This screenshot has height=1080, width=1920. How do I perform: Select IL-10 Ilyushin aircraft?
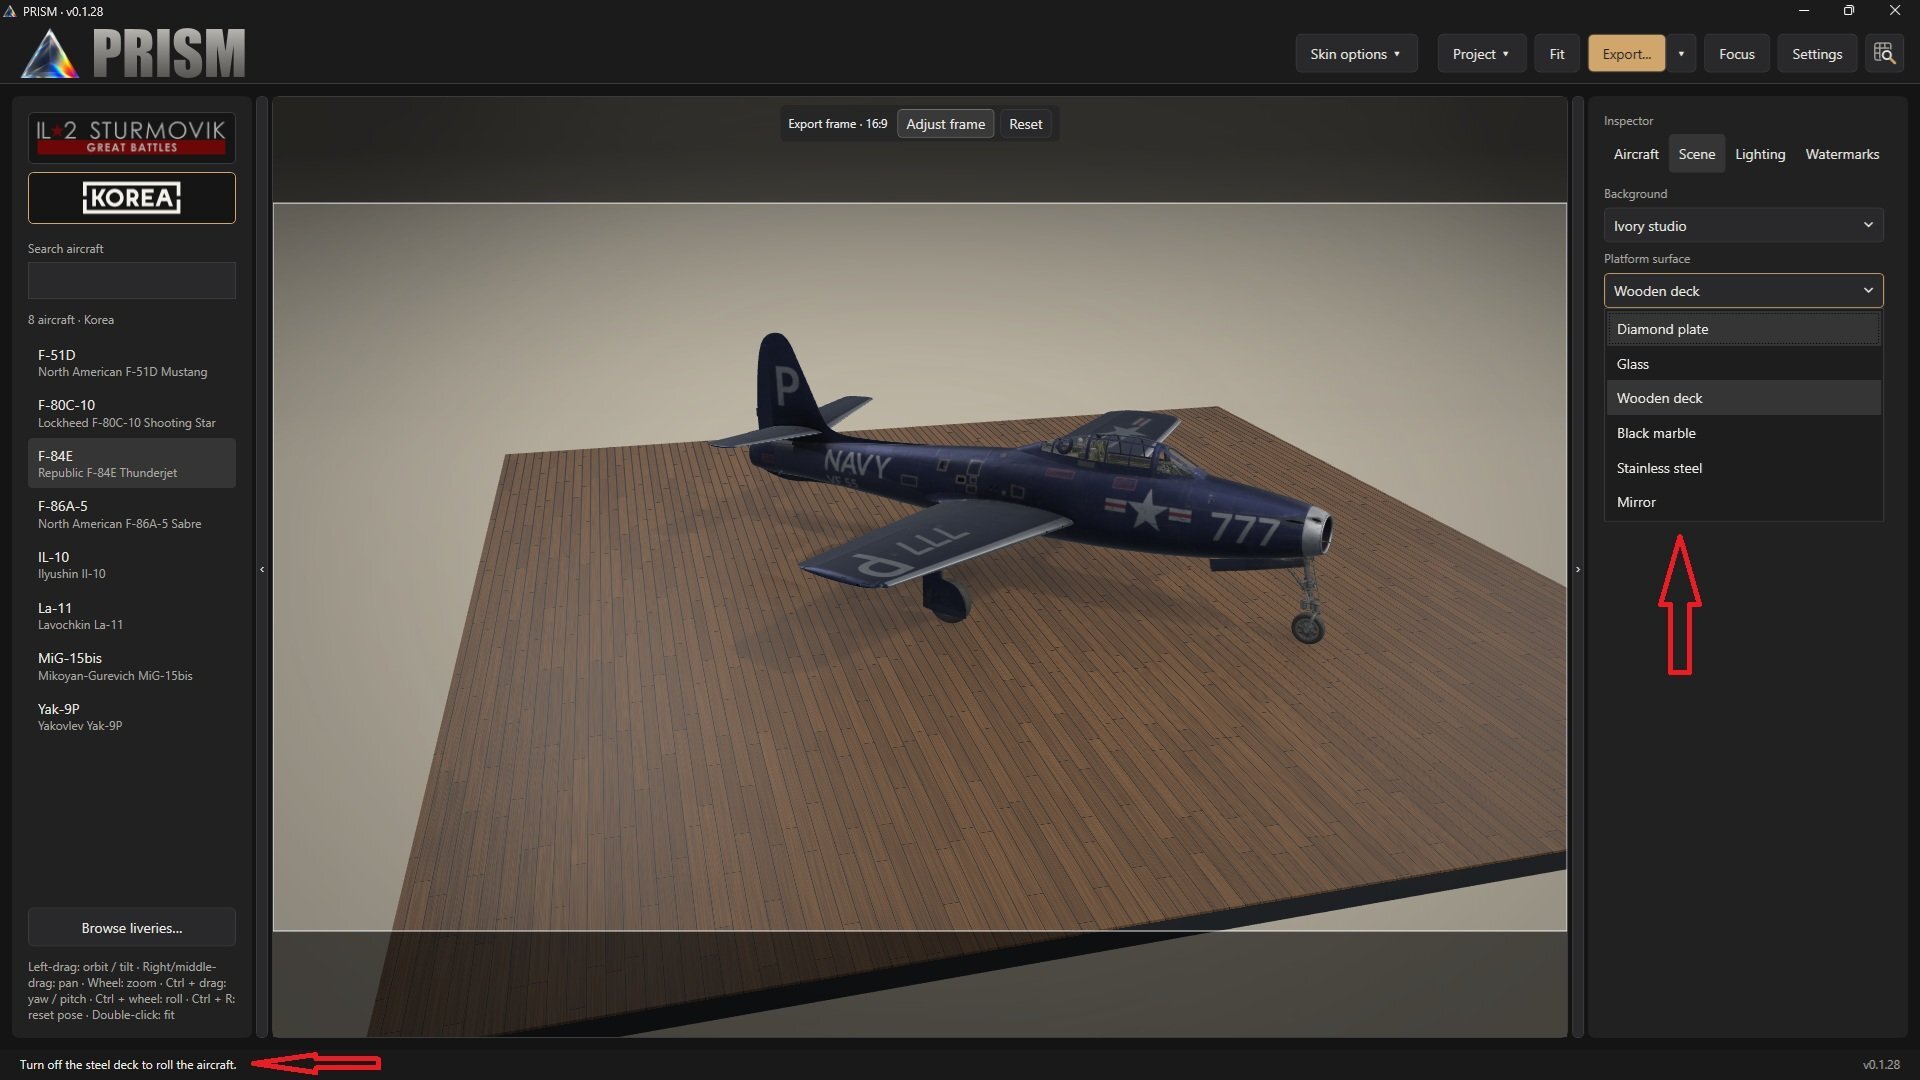pyautogui.click(x=132, y=565)
